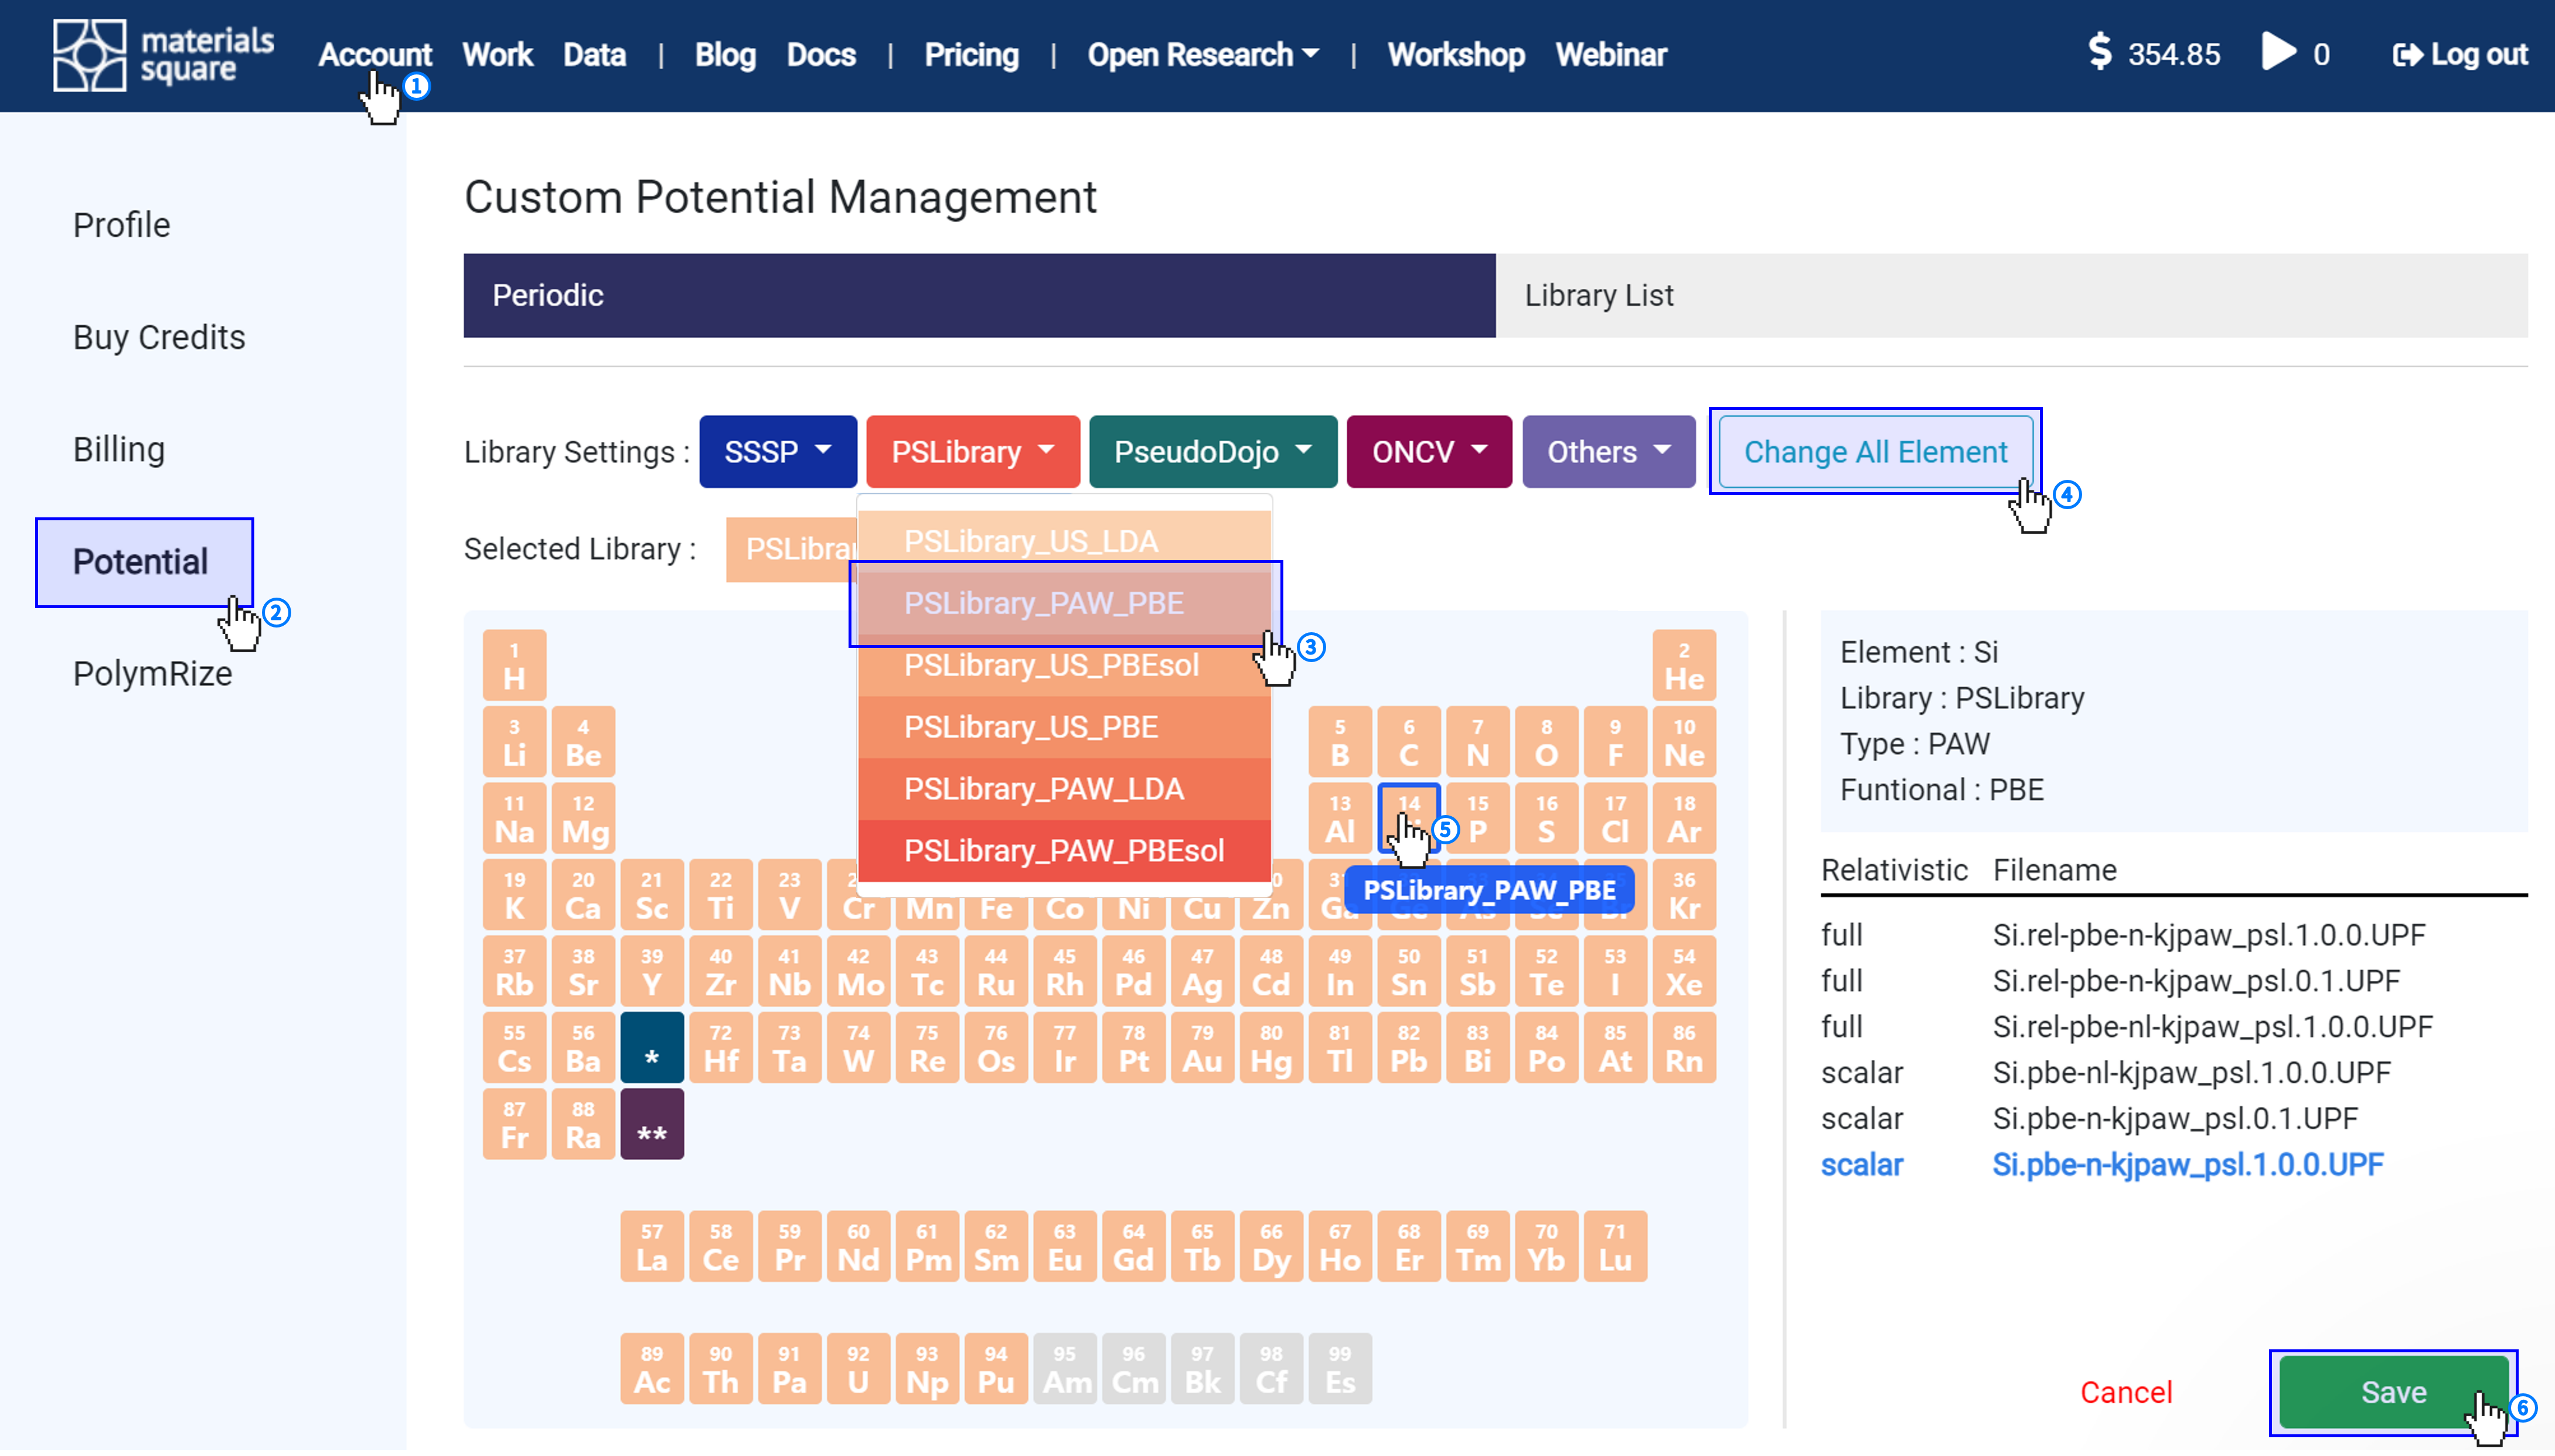Open the Workshop page
This screenshot has height=1456, width=2555.
click(1456, 54)
